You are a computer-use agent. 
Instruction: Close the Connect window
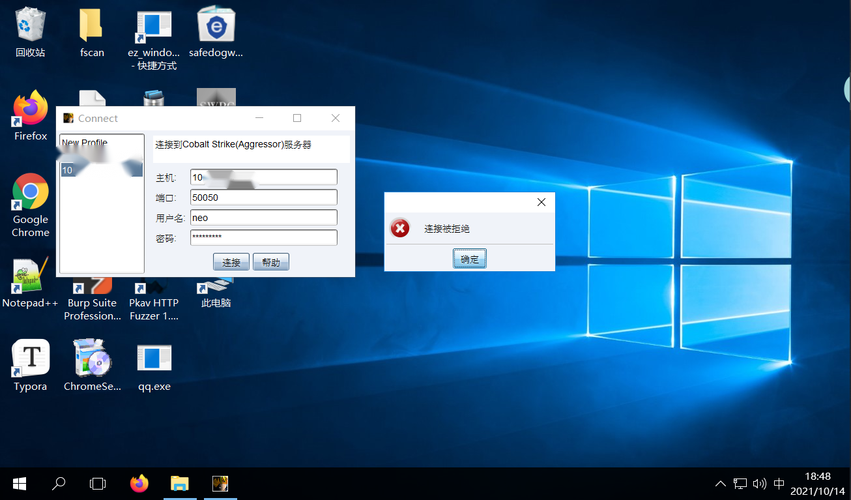point(335,118)
